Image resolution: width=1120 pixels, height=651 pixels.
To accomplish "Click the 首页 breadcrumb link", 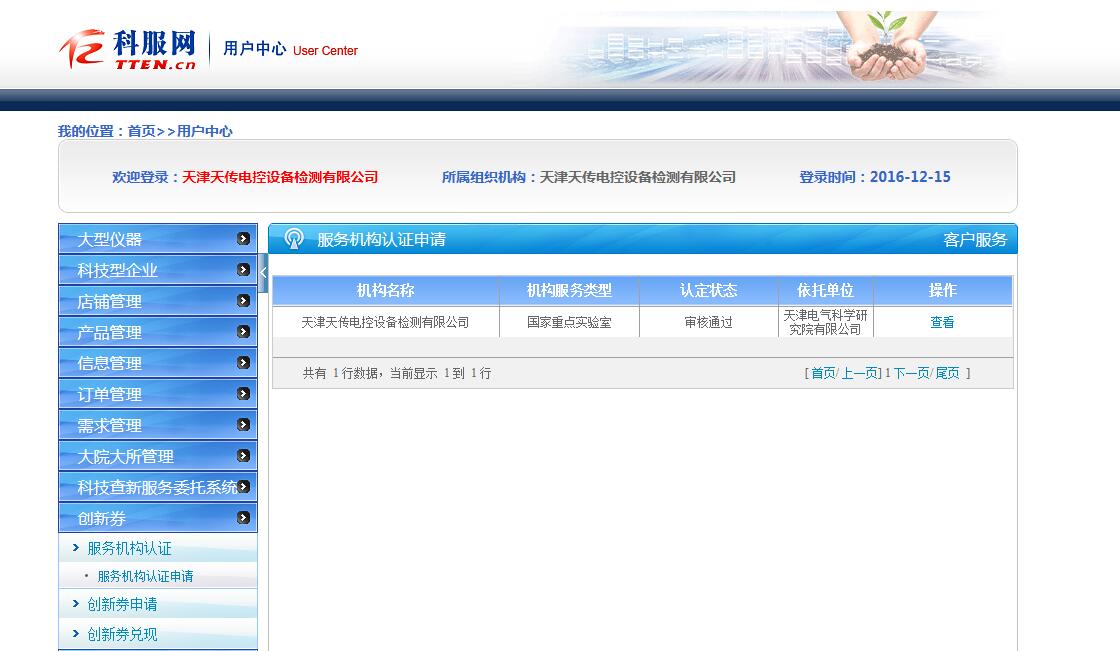I will pos(141,131).
